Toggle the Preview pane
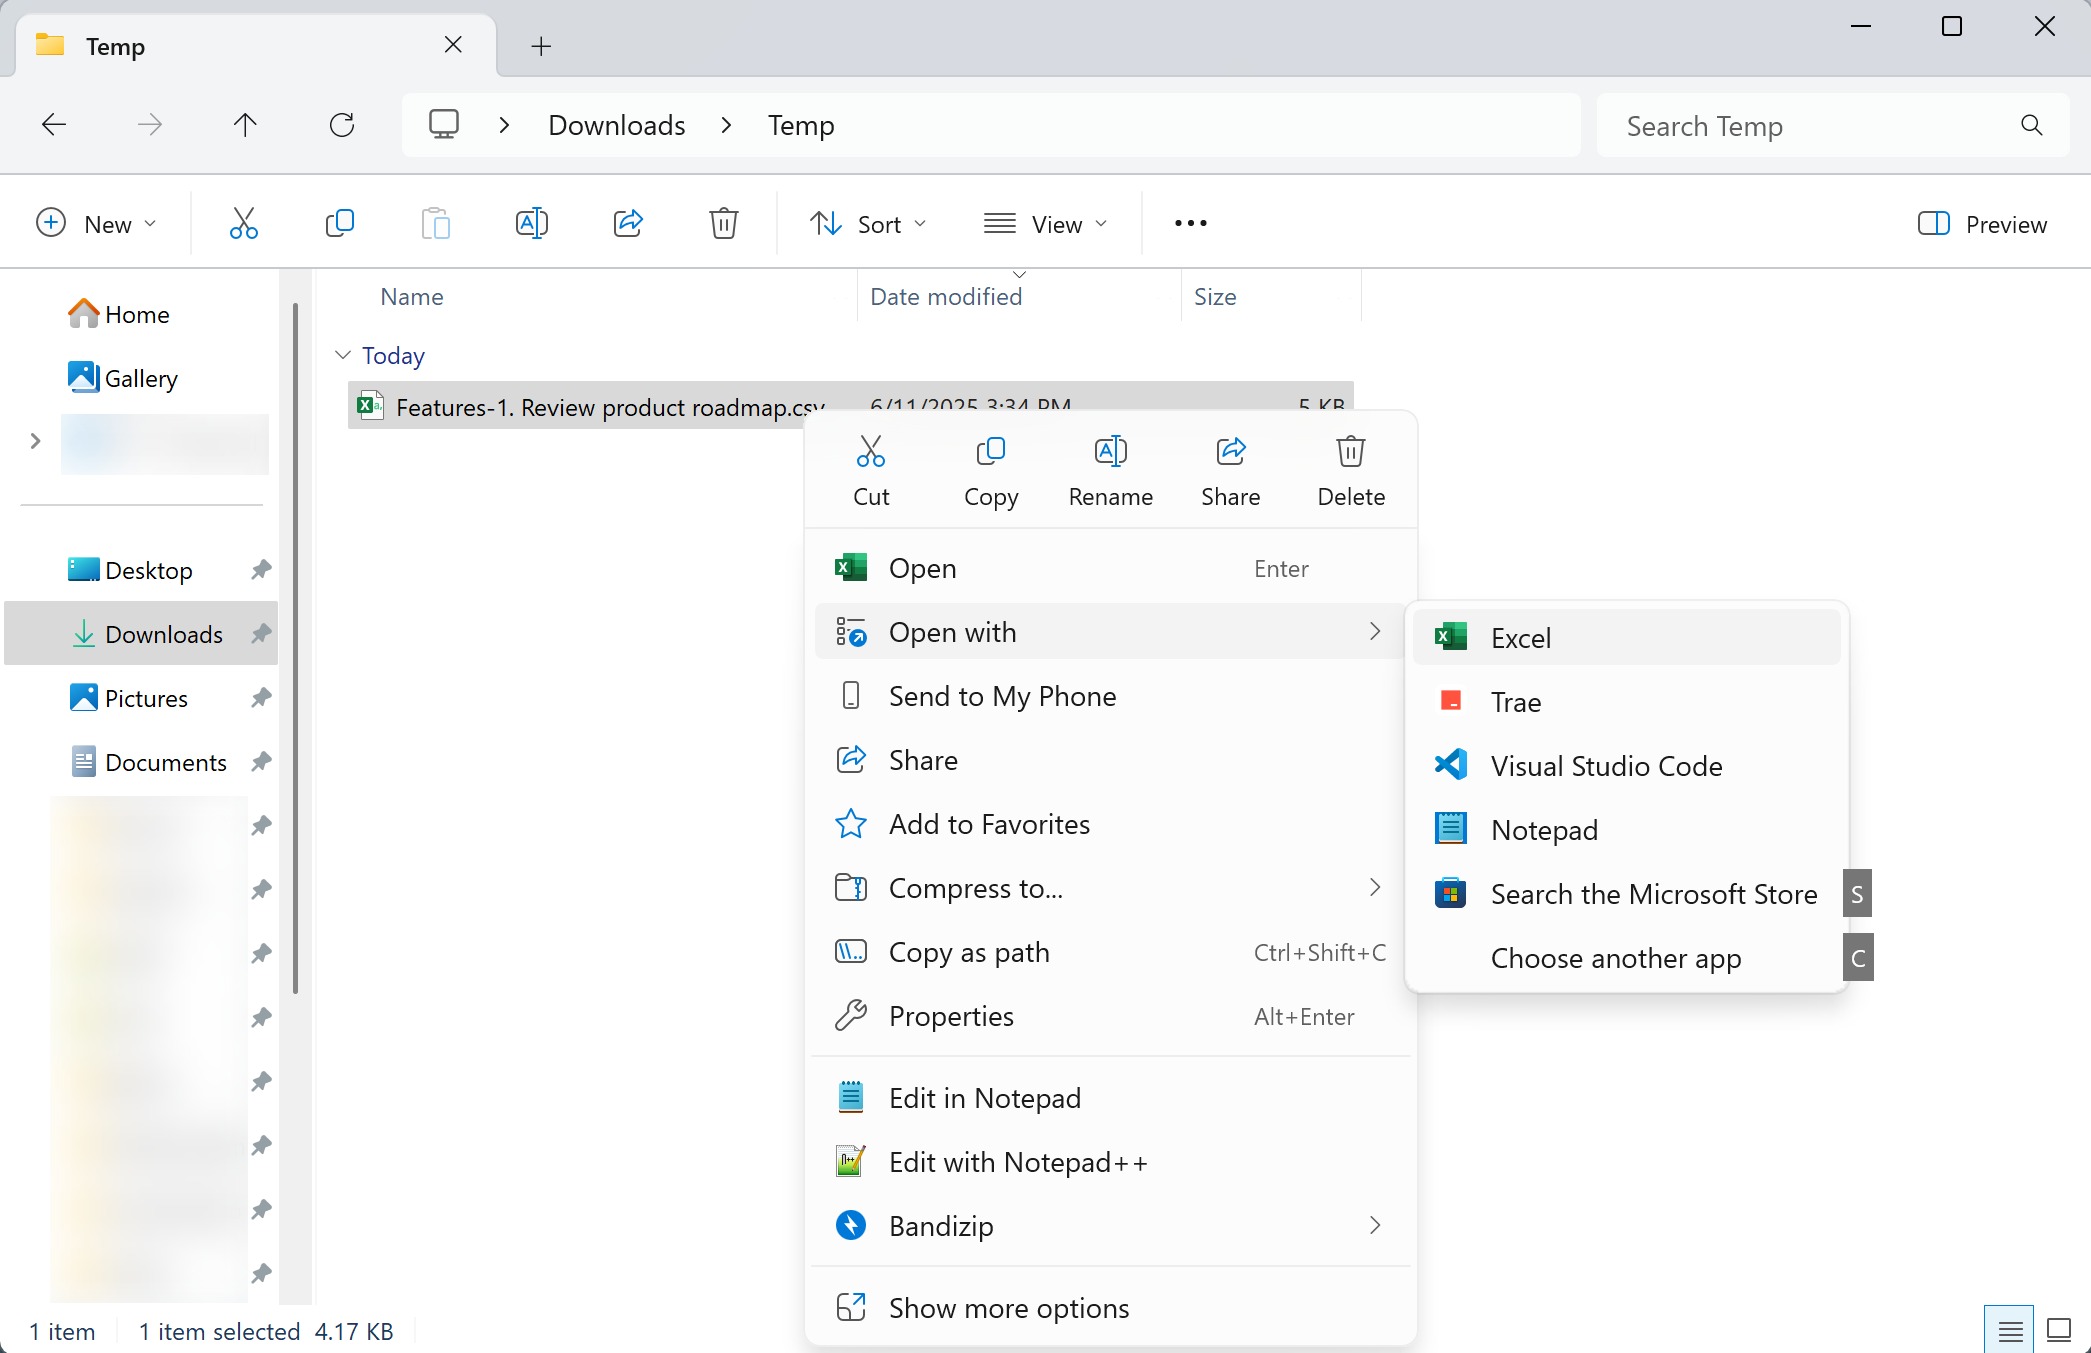The width and height of the screenshot is (2091, 1353). 1982,223
